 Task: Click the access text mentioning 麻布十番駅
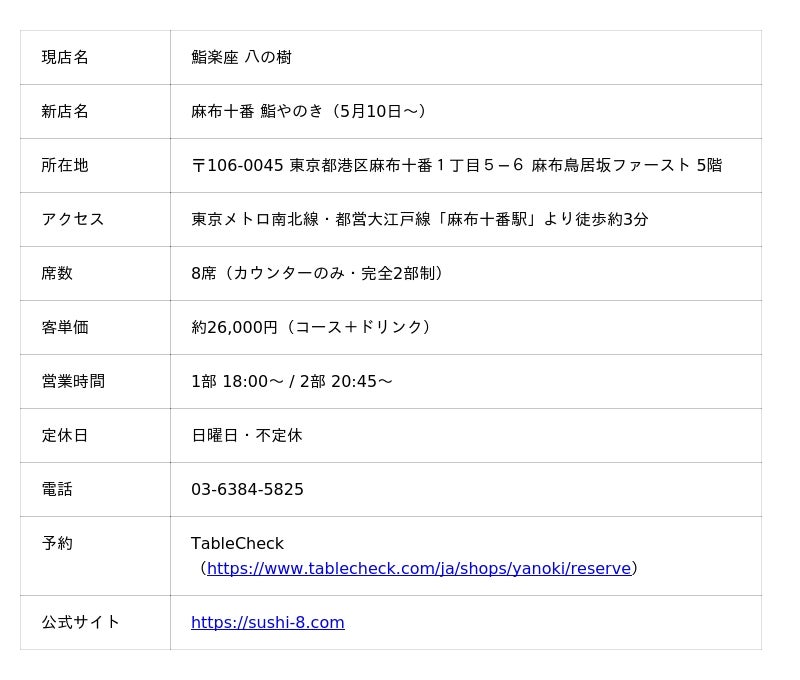(x=419, y=220)
